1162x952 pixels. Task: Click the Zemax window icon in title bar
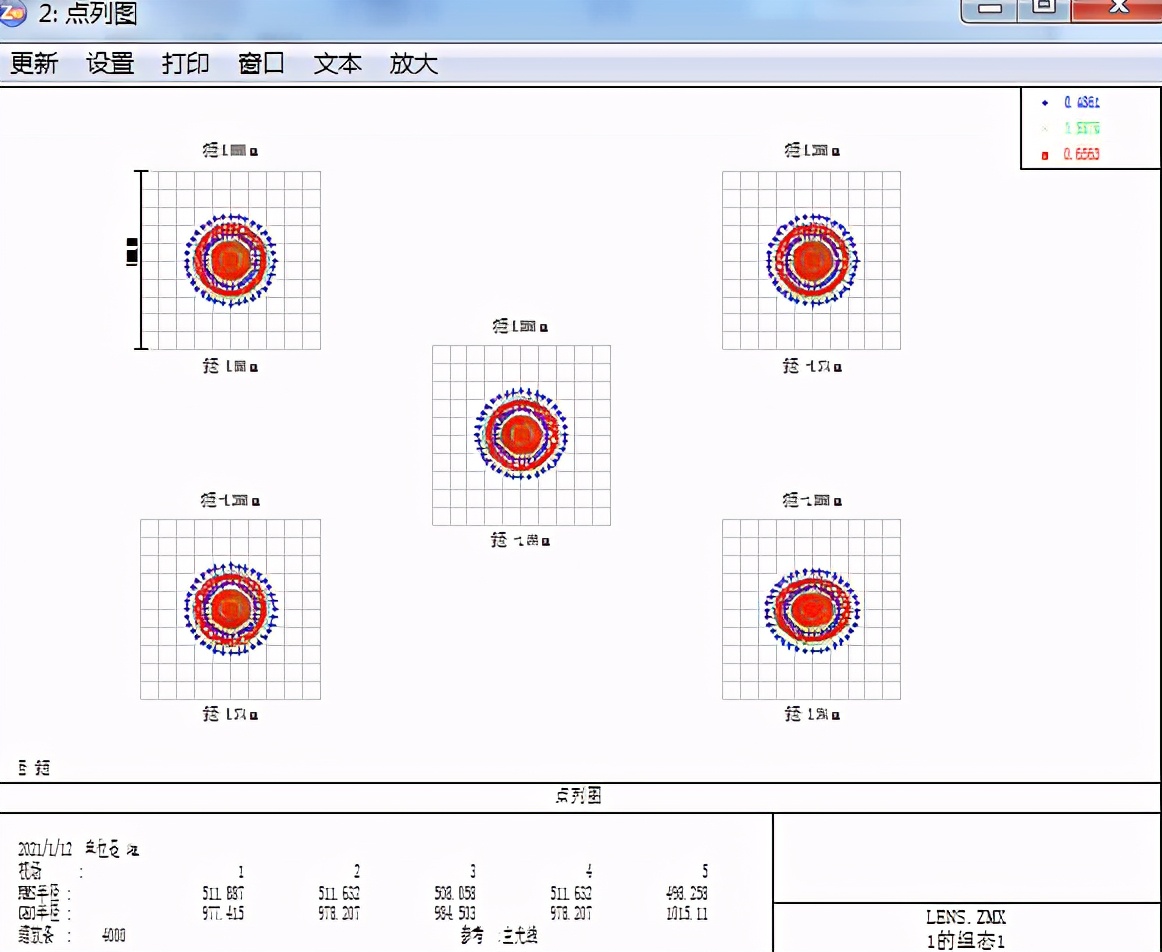coord(14,13)
